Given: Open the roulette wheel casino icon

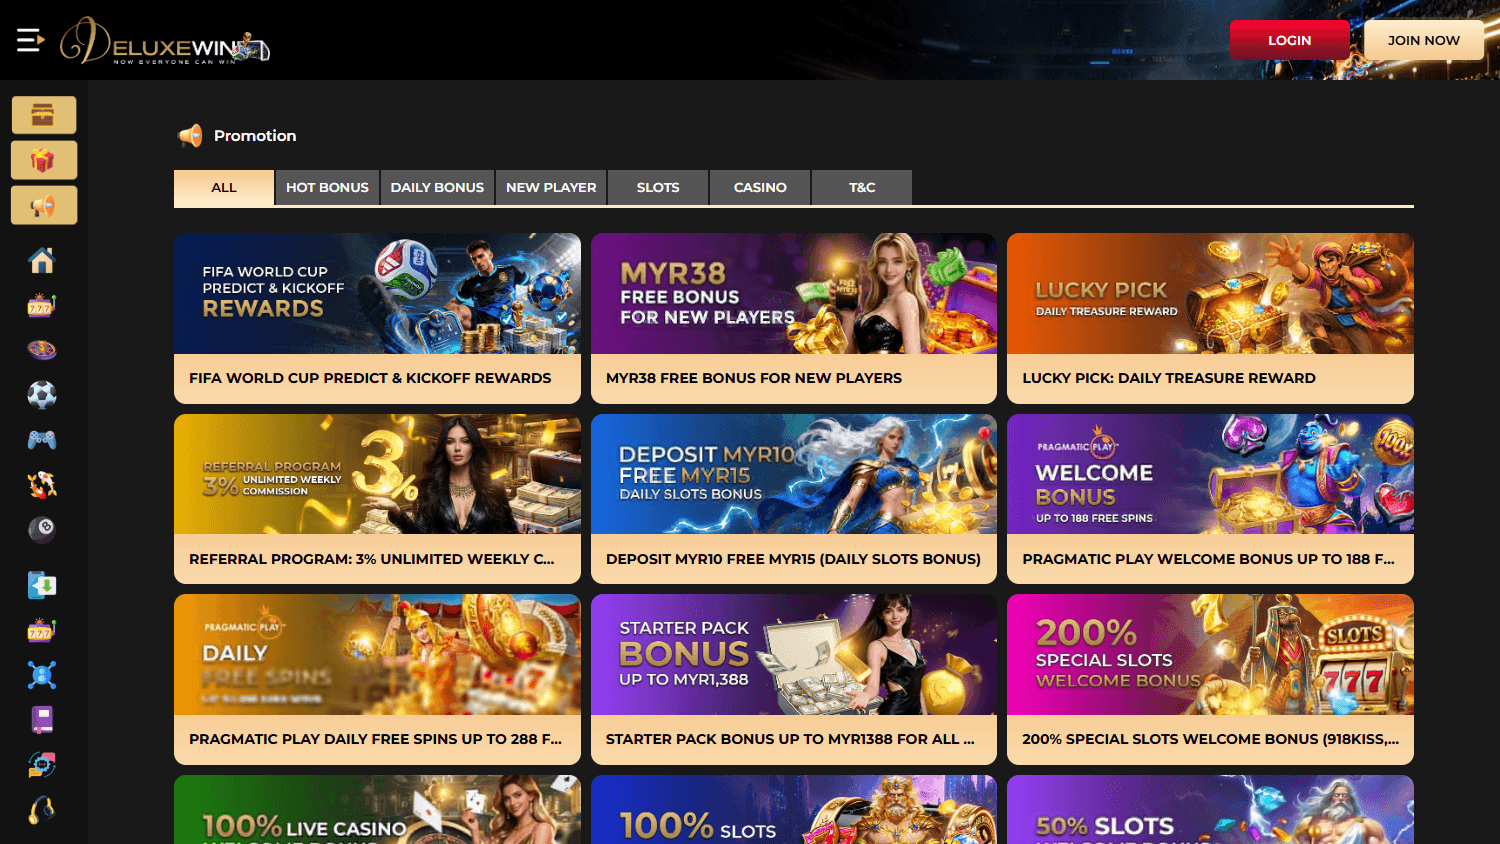Looking at the screenshot, I should 42,350.
